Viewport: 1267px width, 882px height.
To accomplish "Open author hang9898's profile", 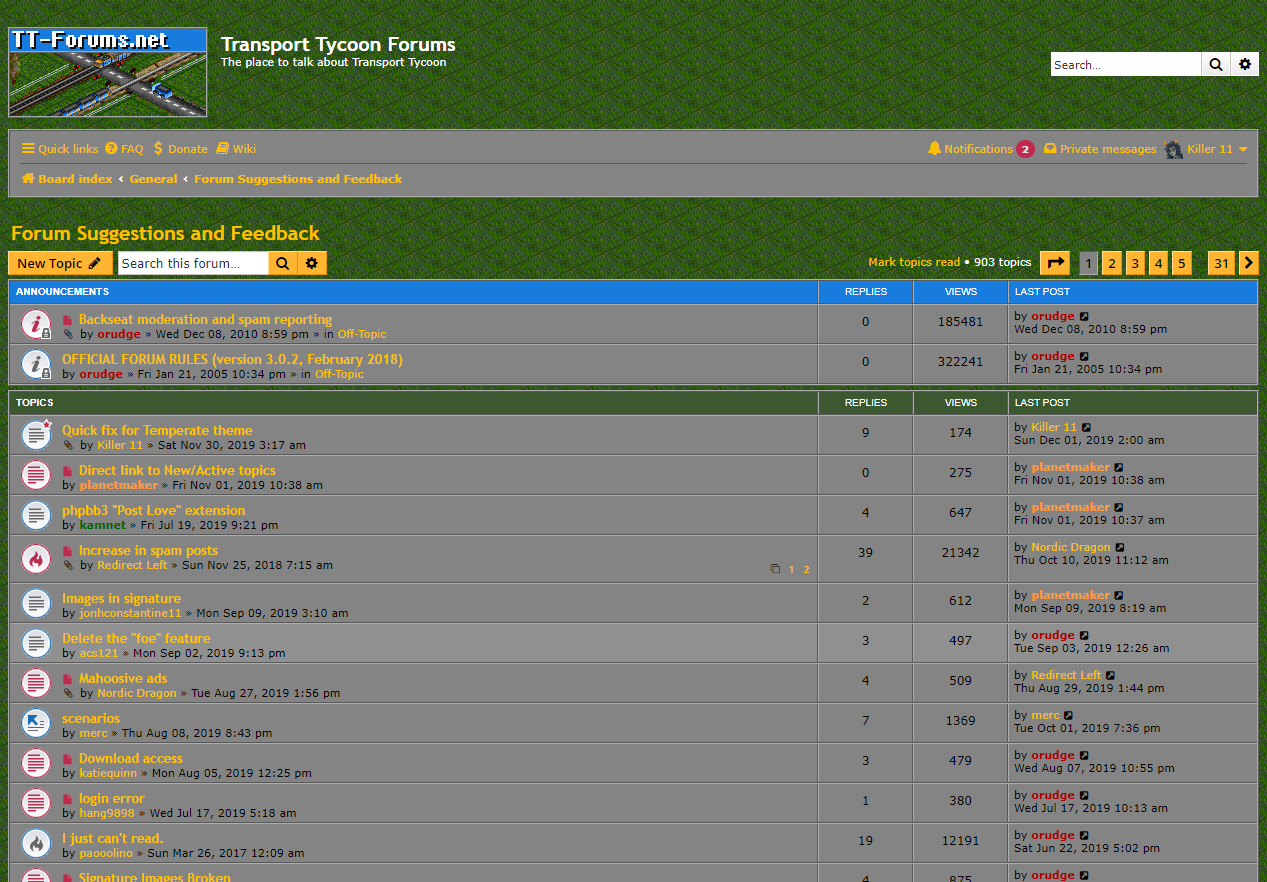I will click(x=107, y=813).
